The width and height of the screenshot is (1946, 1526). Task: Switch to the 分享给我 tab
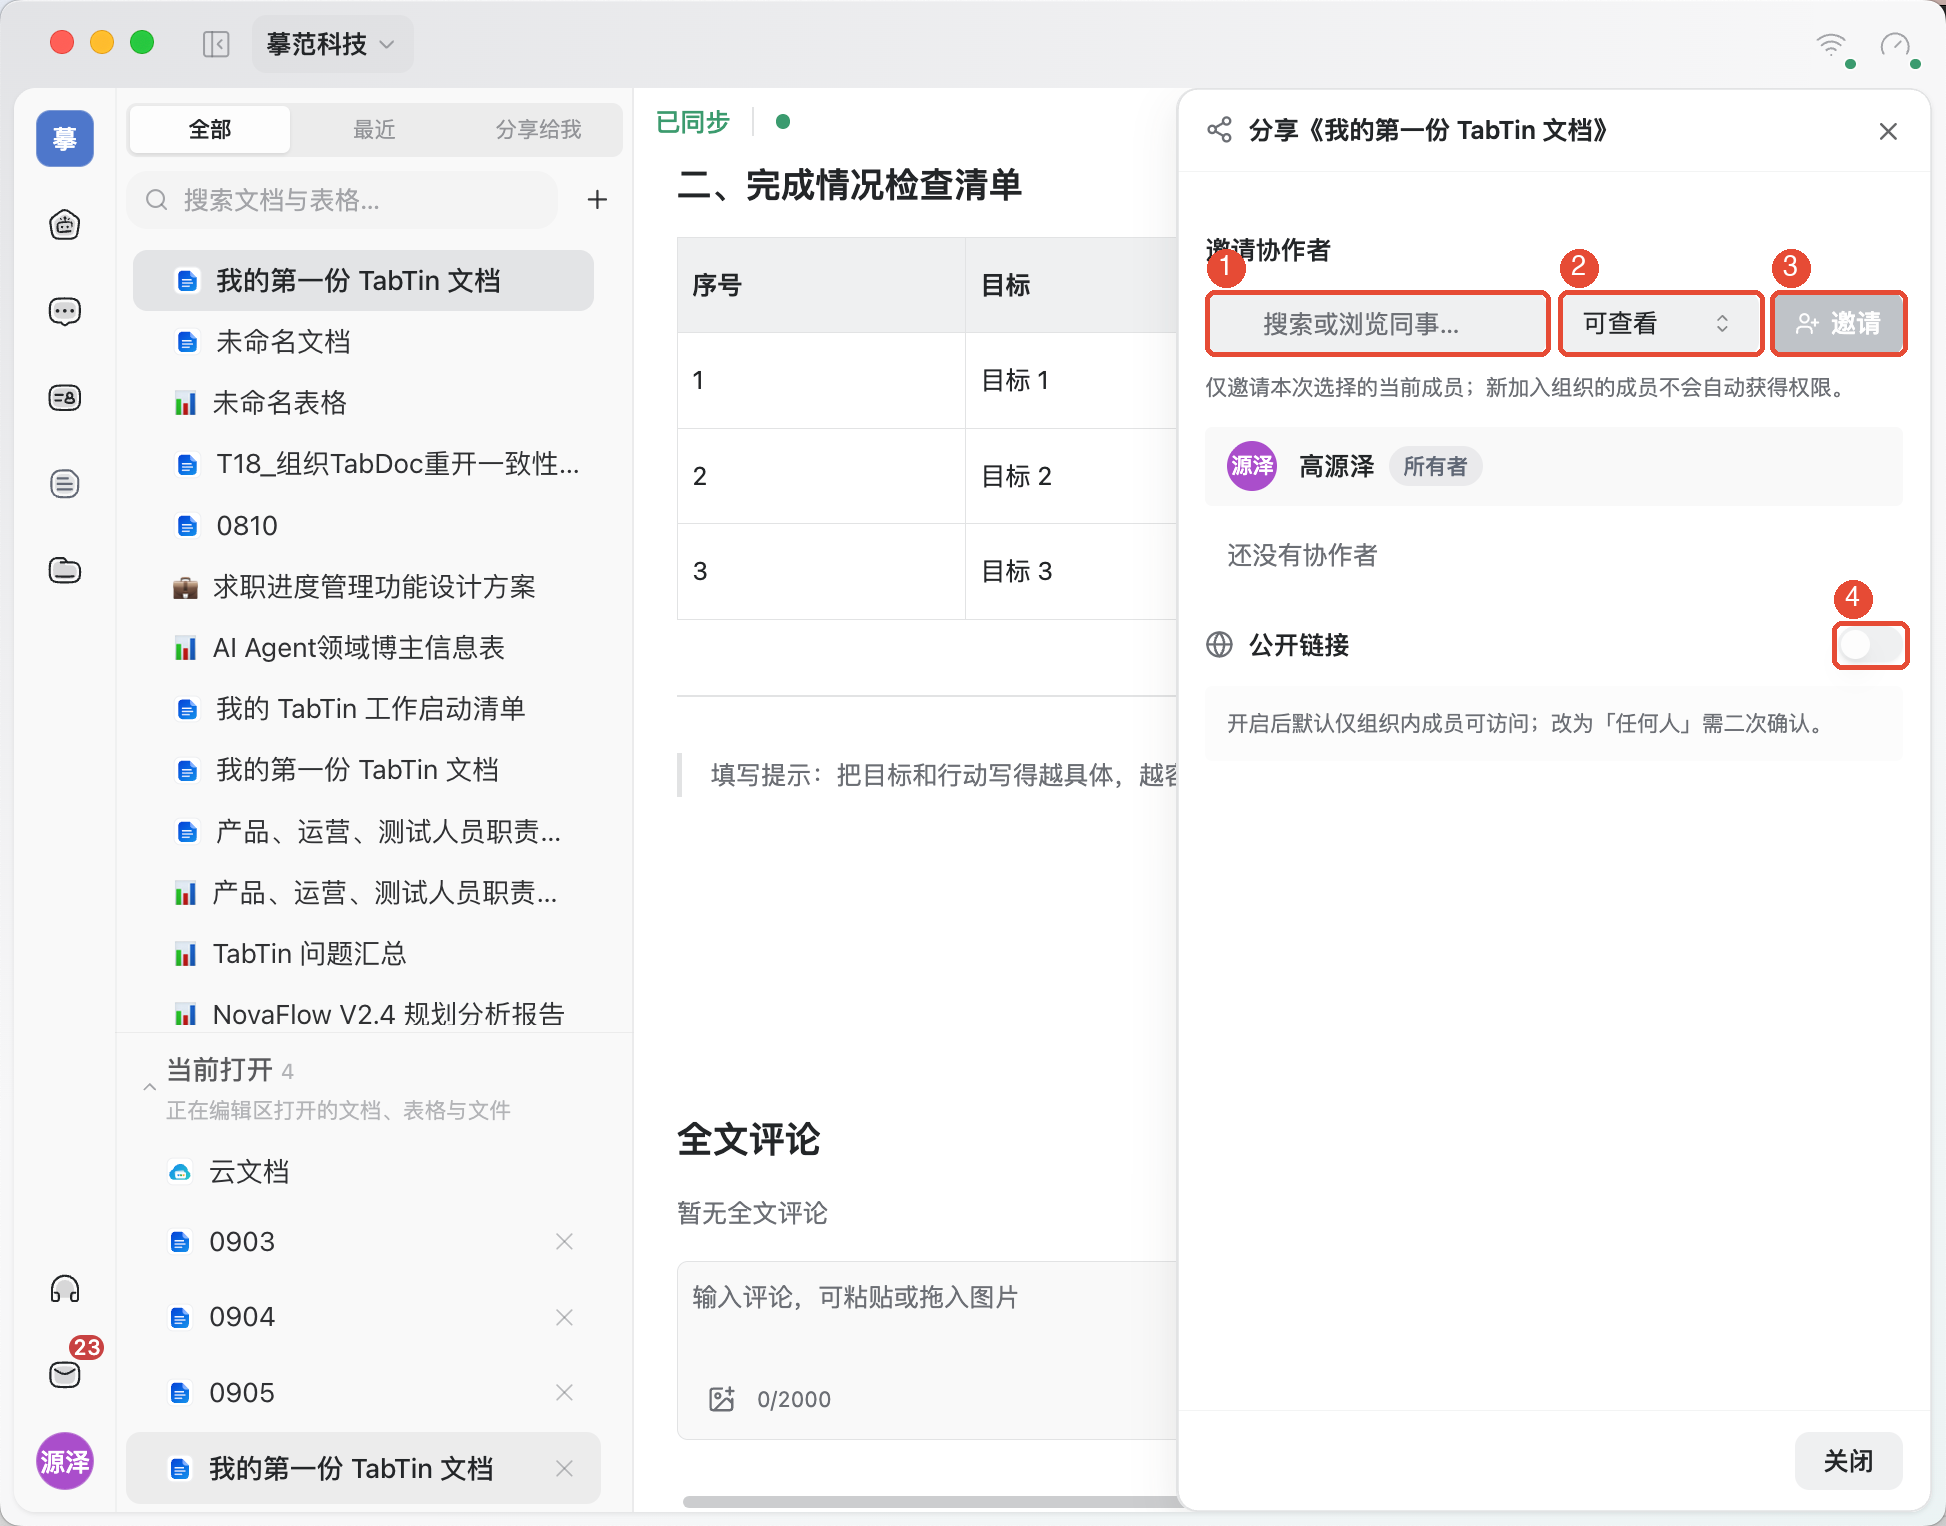[x=538, y=129]
